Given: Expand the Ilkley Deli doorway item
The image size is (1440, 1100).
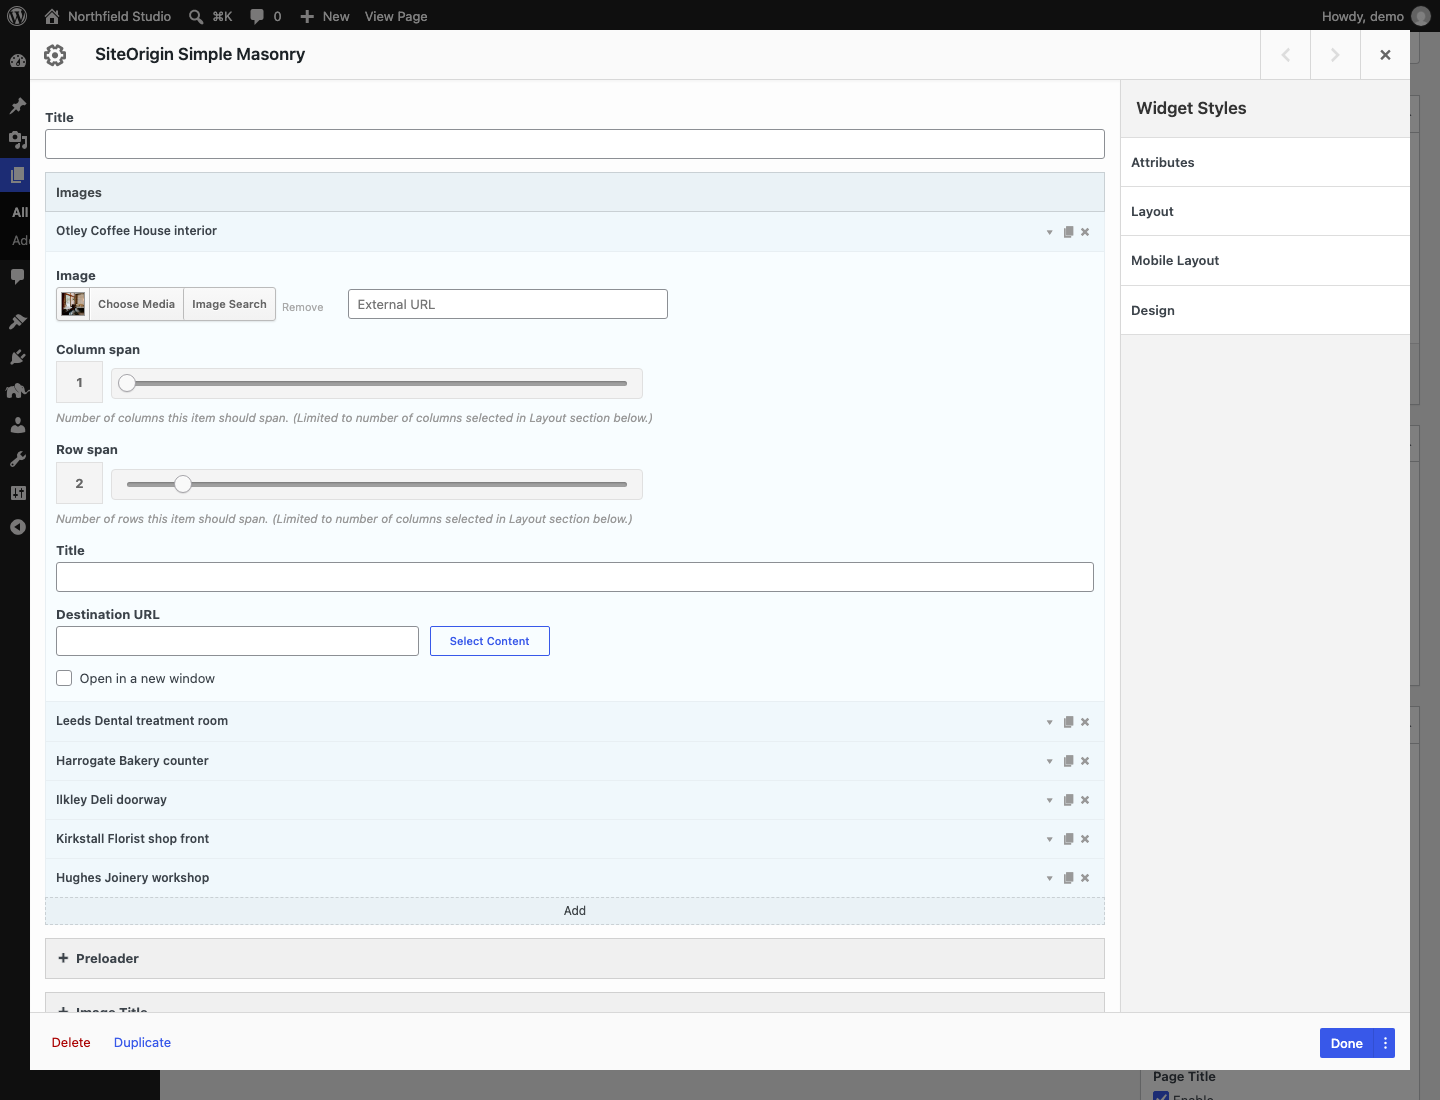Looking at the screenshot, I should (x=1049, y=800).
